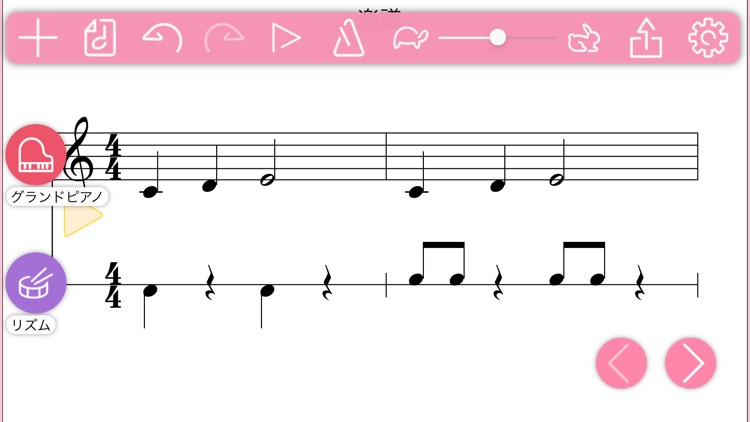
Task: Go to the next page arrow
Action: pos(690,363)
